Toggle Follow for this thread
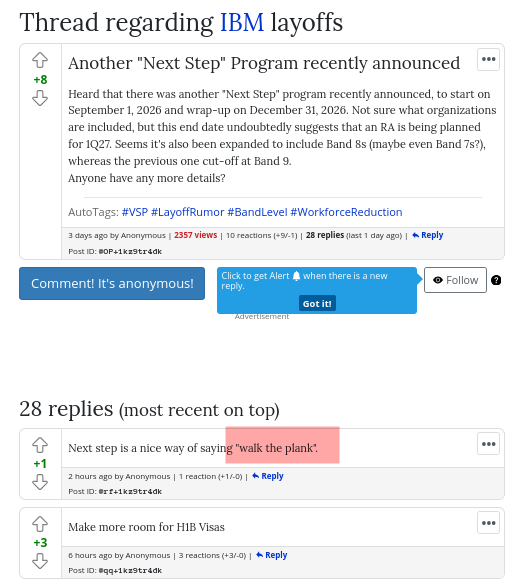 click(455, 280)
